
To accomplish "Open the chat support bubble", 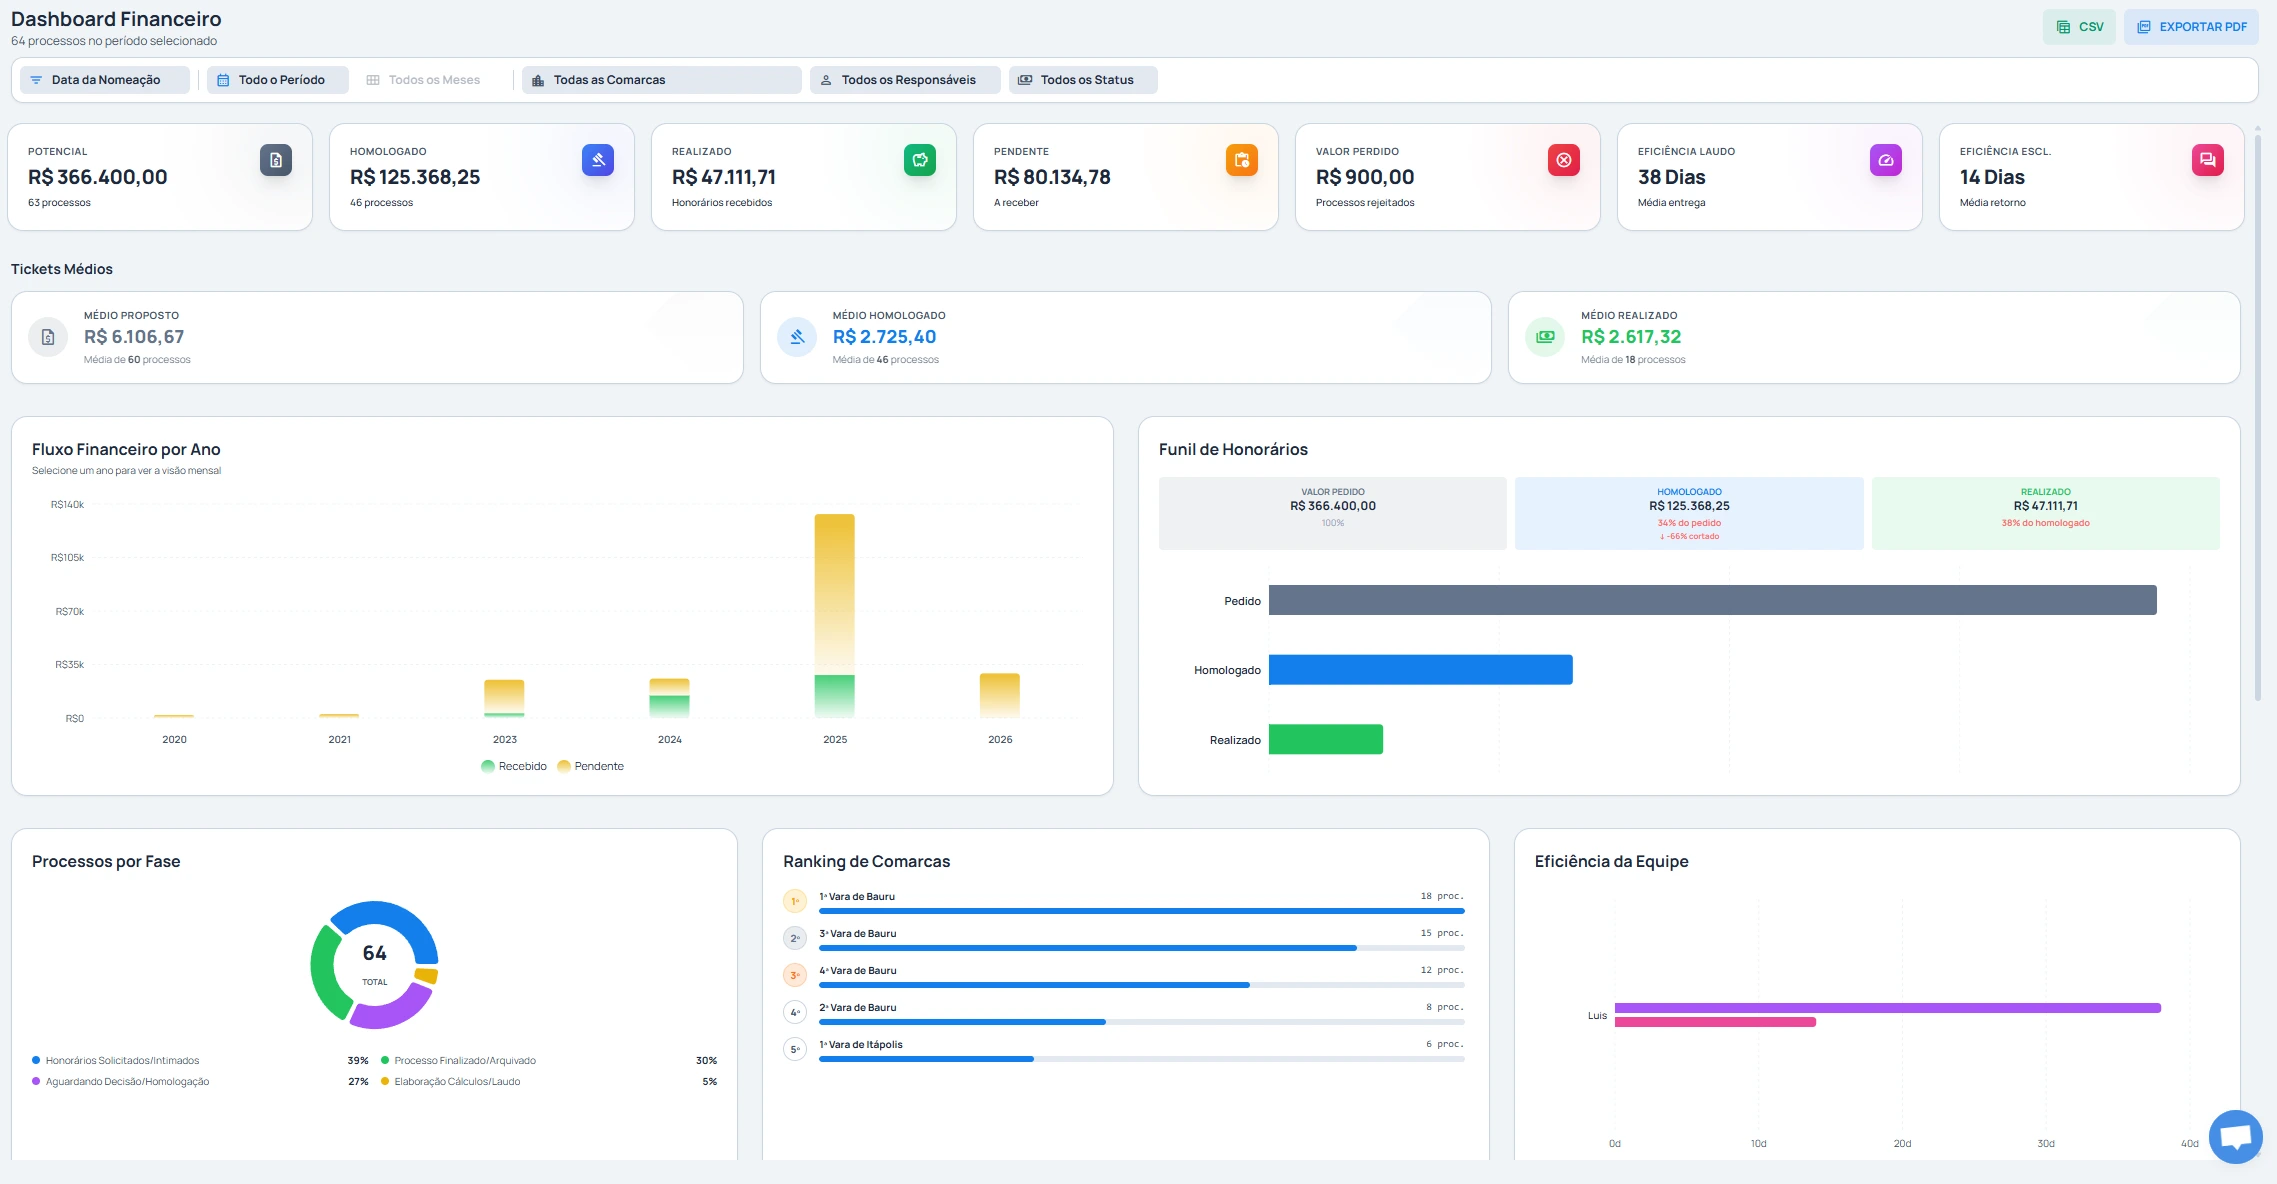I will tap(2235, 1137).
